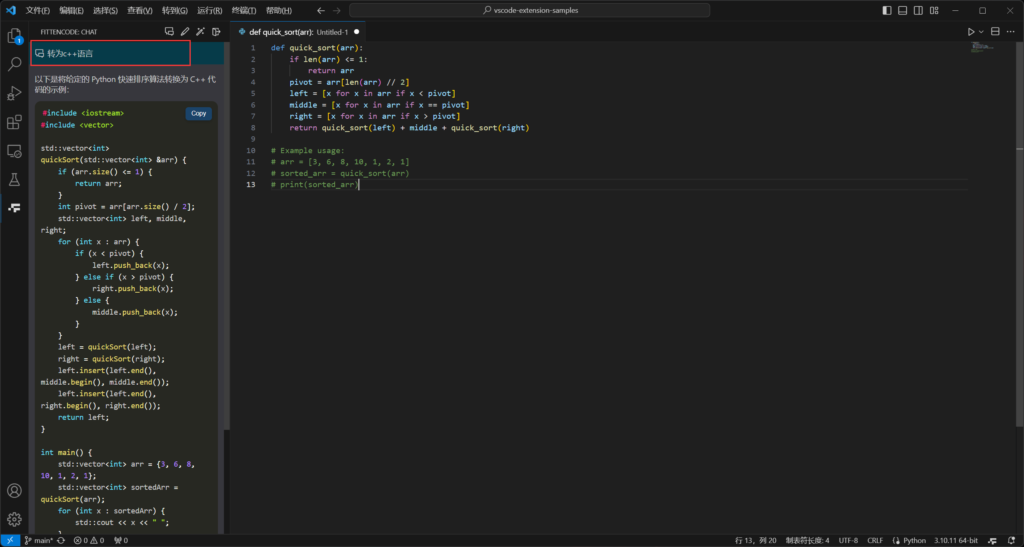Image resolution: width=1024 pixels, height=547 pixels.
Task: Open the Fitten Code panel icon
Action: point(14,208)
